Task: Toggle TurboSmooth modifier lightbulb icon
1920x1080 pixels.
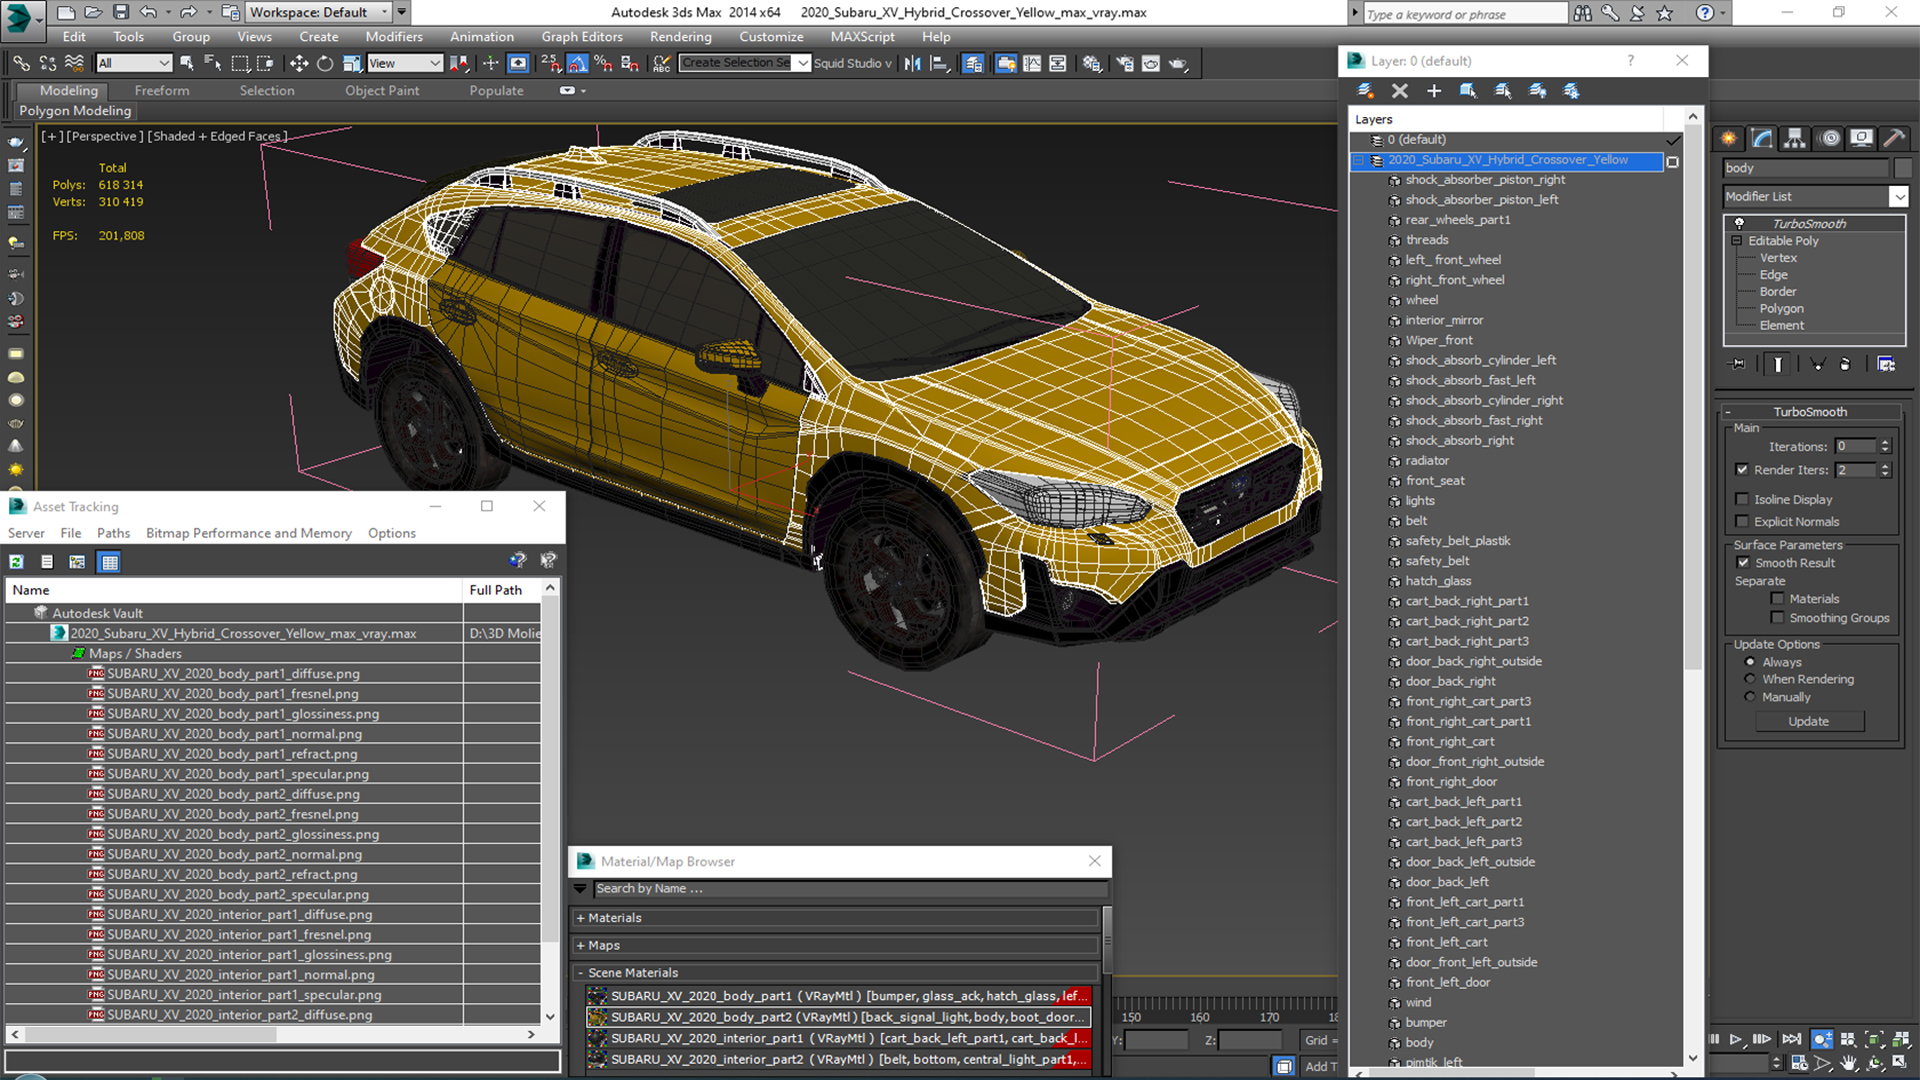Action: (x=1739, y=223)
